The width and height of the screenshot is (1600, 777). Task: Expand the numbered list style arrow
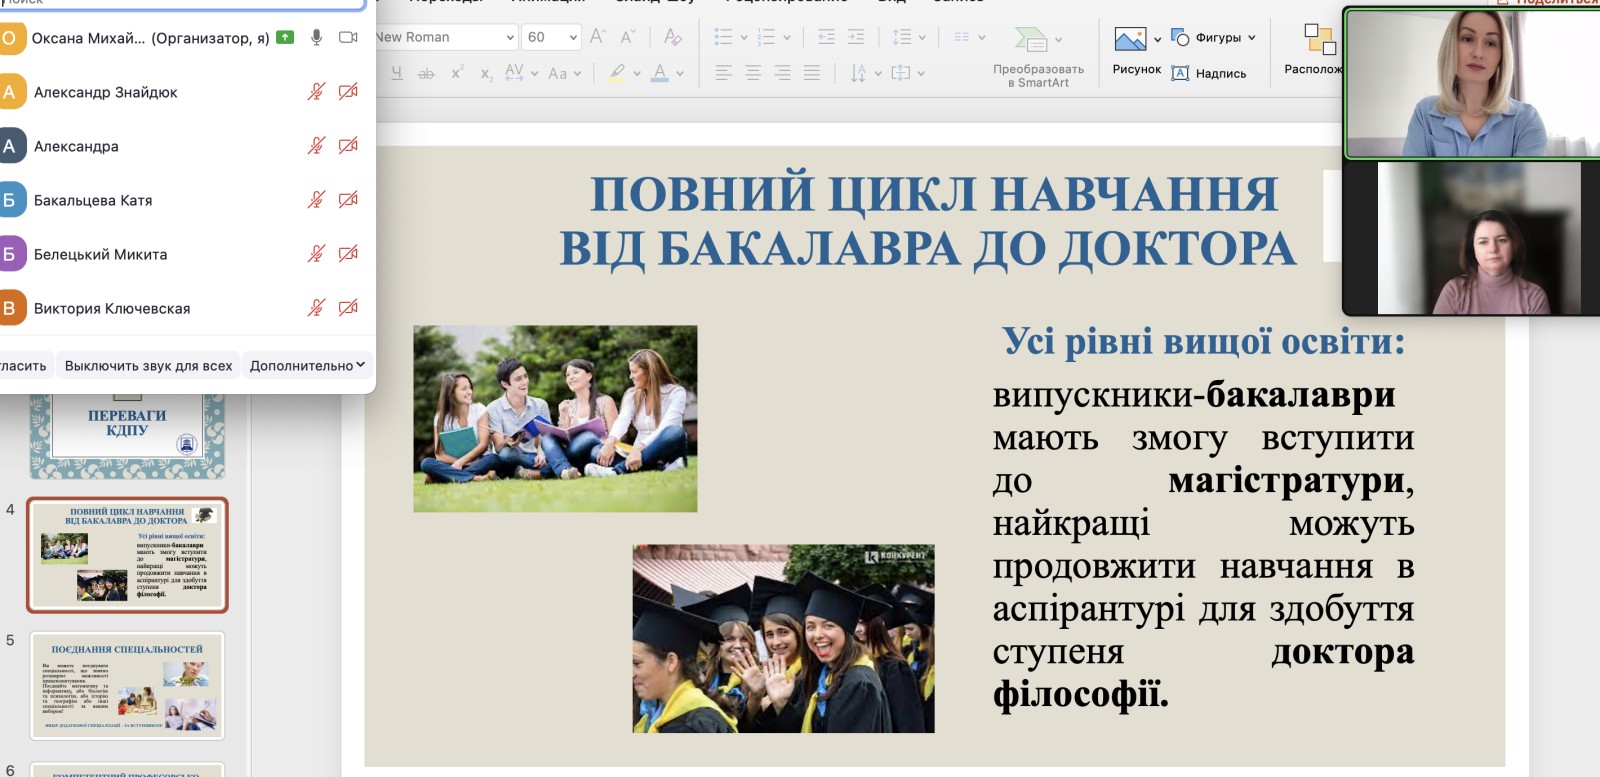coord(787,38)
